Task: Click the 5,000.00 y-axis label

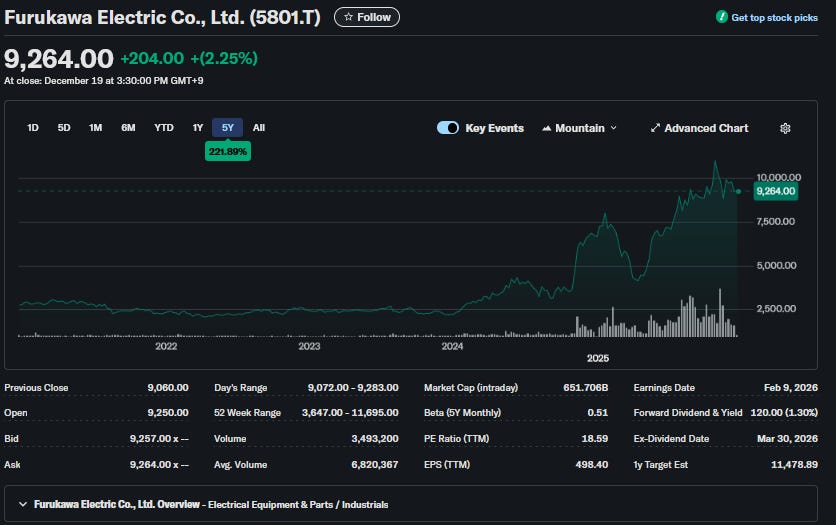Action: tap(776, 265)
